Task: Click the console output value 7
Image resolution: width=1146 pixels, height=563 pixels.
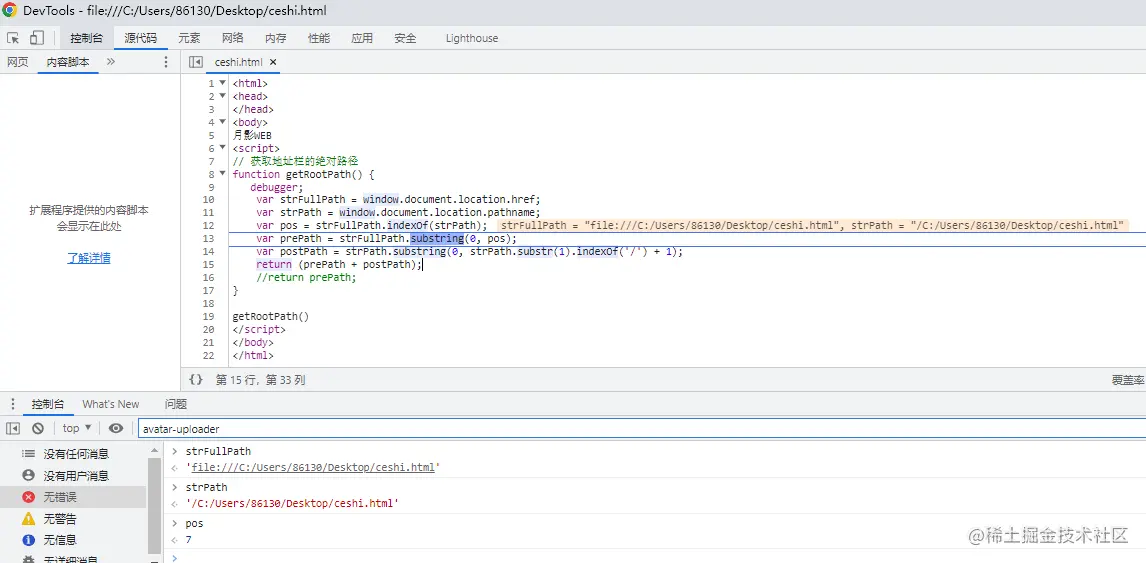Action: click(x=189, y=540)
